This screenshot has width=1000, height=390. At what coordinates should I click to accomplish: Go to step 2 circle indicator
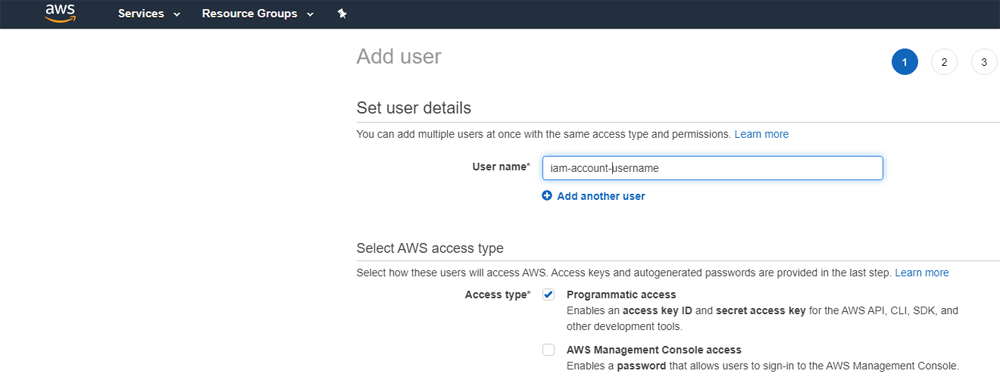click(x=944, y=62)
